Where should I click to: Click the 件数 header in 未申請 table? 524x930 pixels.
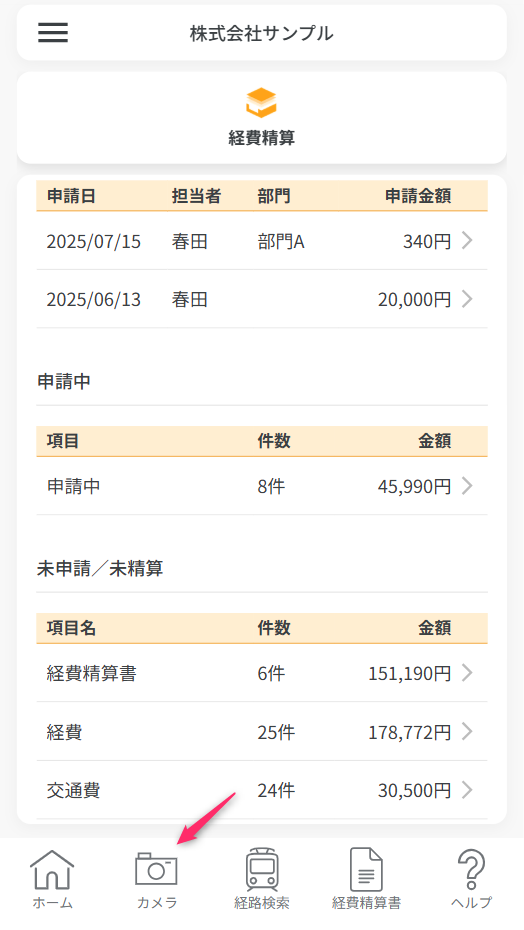click(x=274, y=628)
